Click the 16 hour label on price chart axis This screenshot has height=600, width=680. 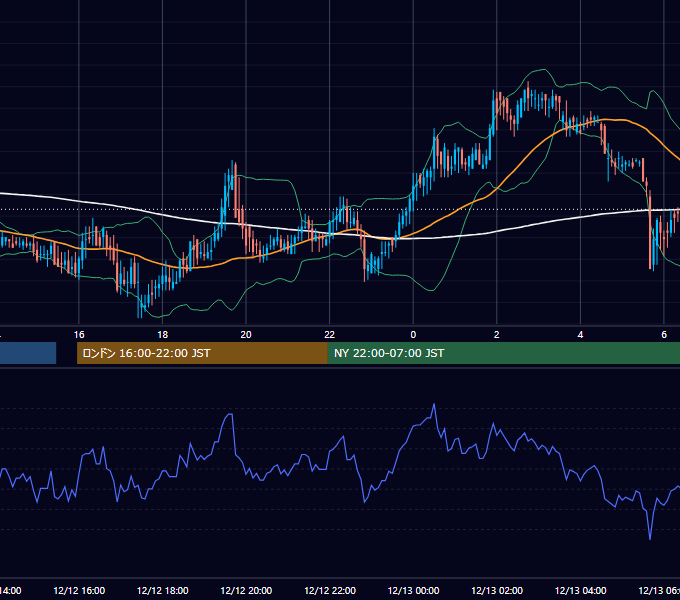pyautogui.click(x=79, y=335)
